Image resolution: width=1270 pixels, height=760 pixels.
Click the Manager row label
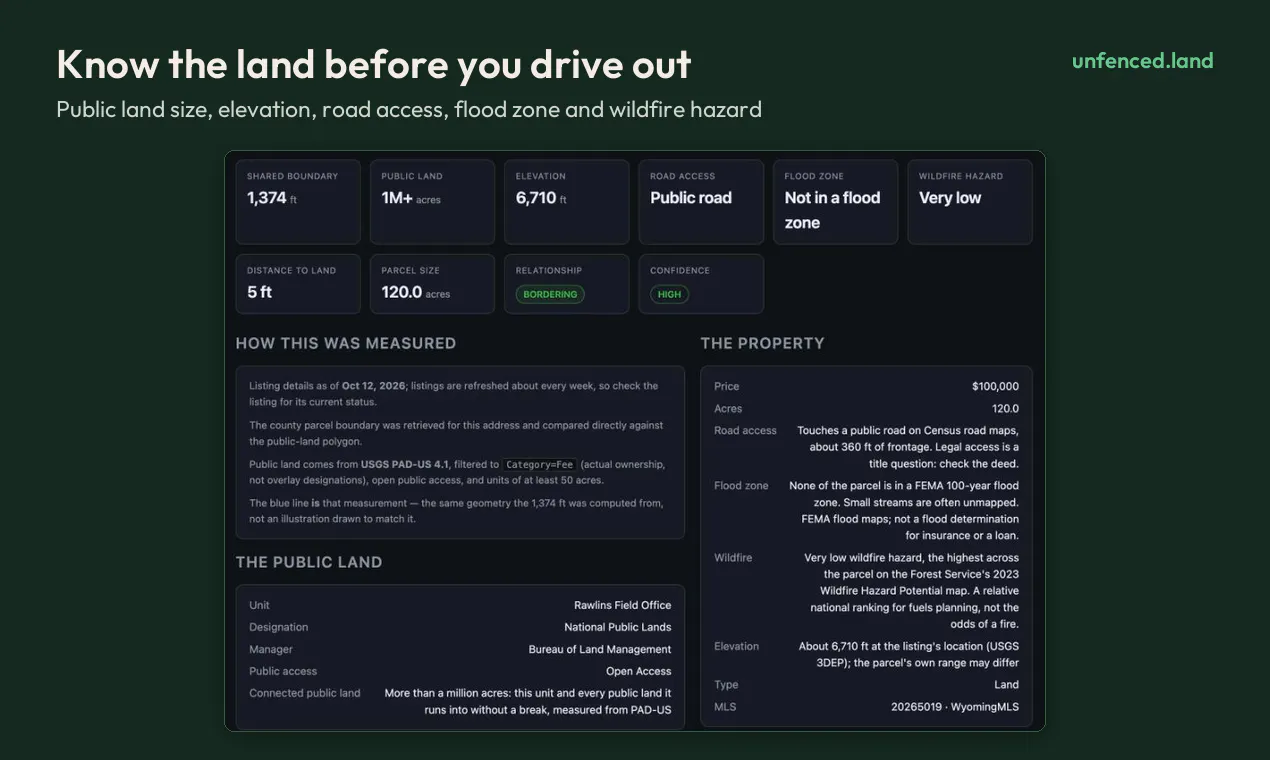pyautogui.click(x=271, y=649)
